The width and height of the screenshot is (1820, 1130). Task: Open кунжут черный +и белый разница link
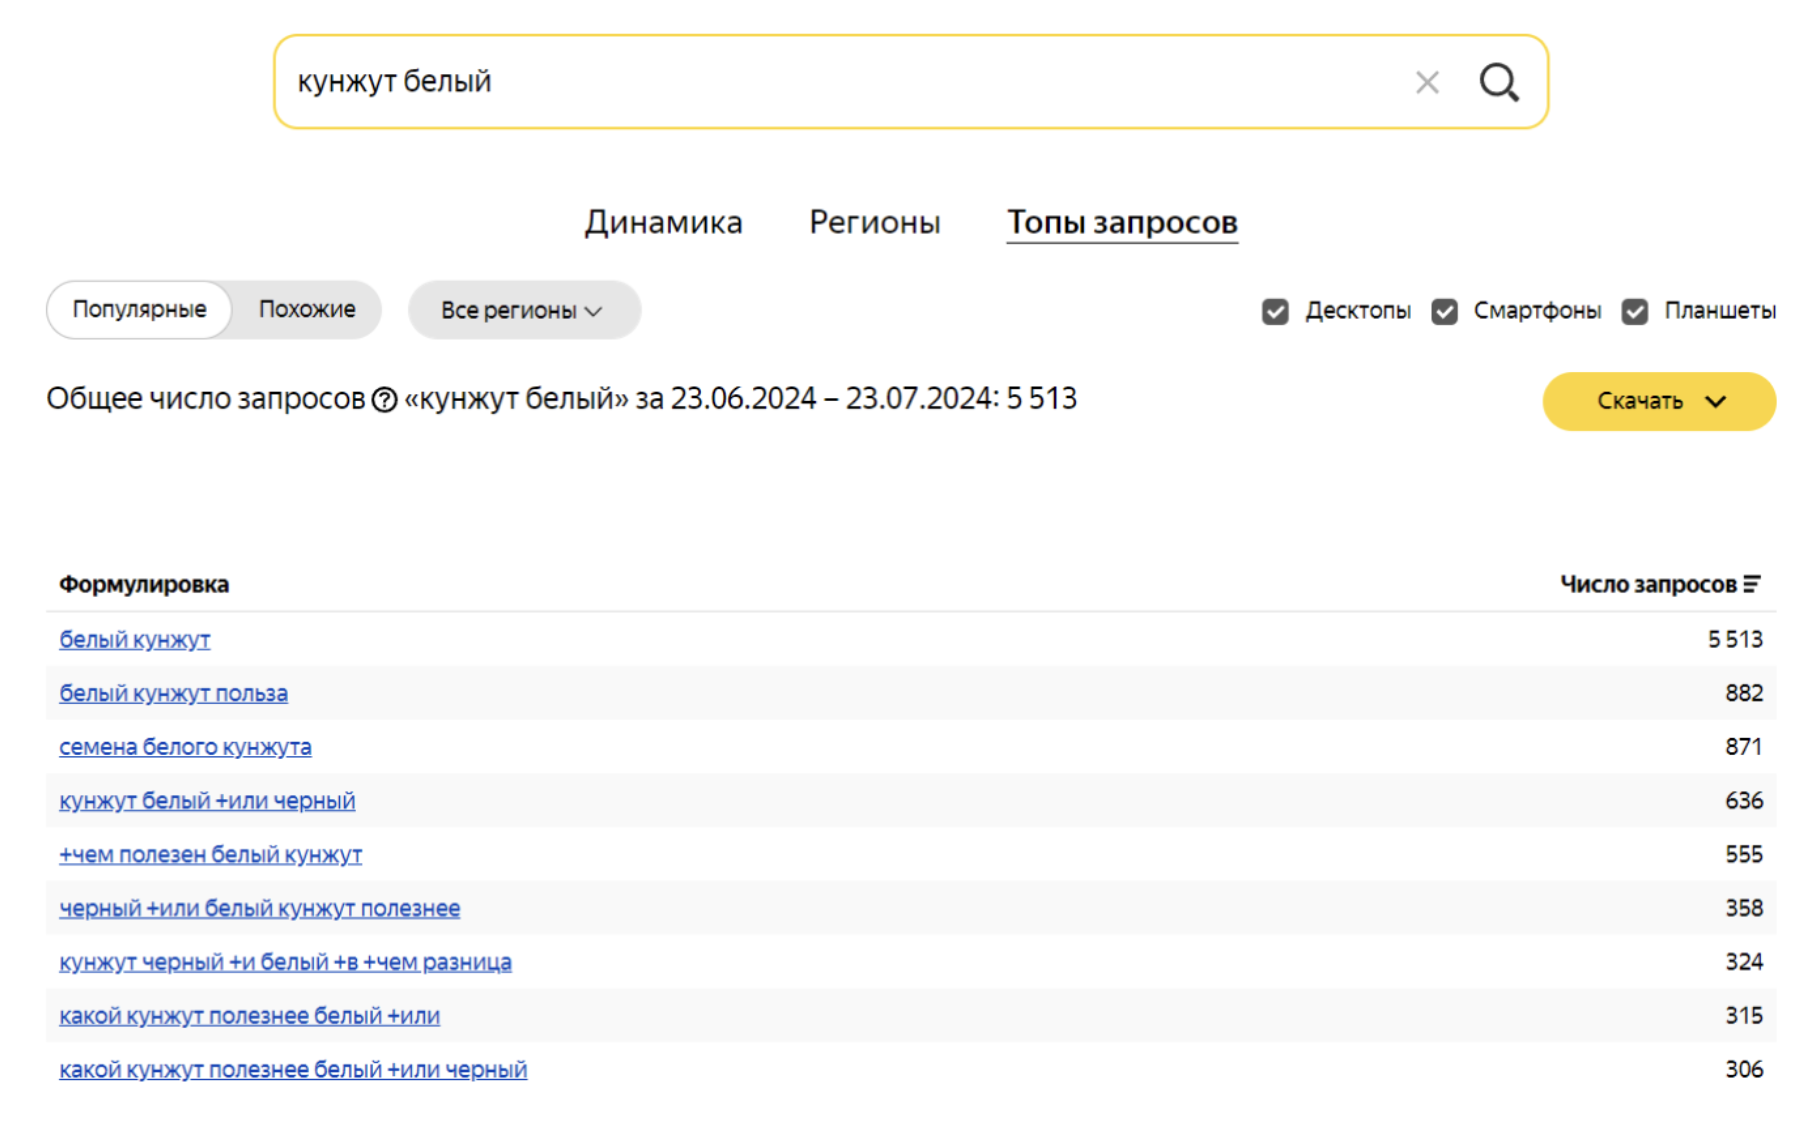coord(285,962)
